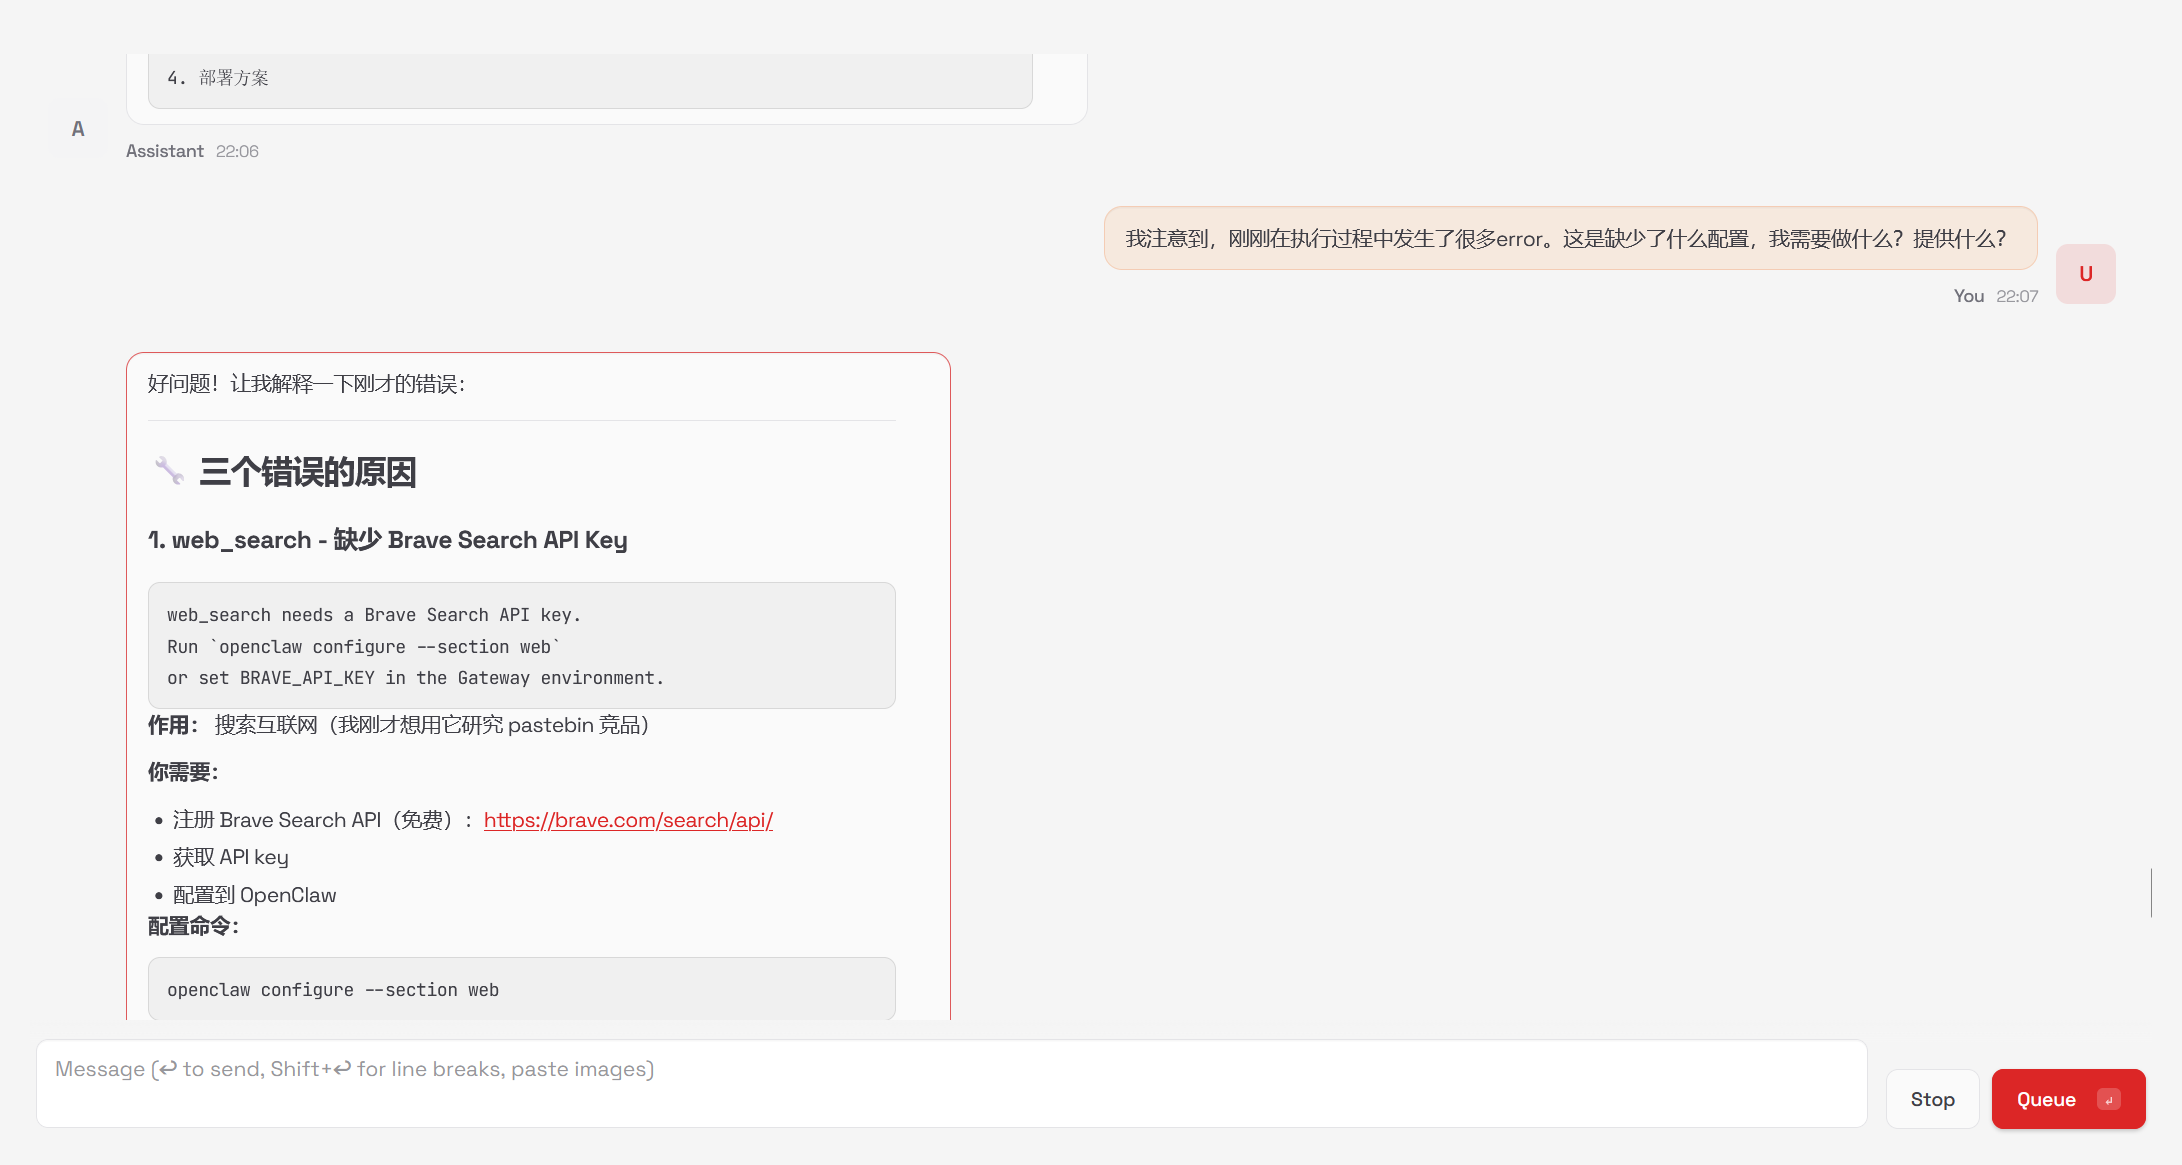
Task: Click the user message bubble about errors
Action: click(x=1569, y=239)
